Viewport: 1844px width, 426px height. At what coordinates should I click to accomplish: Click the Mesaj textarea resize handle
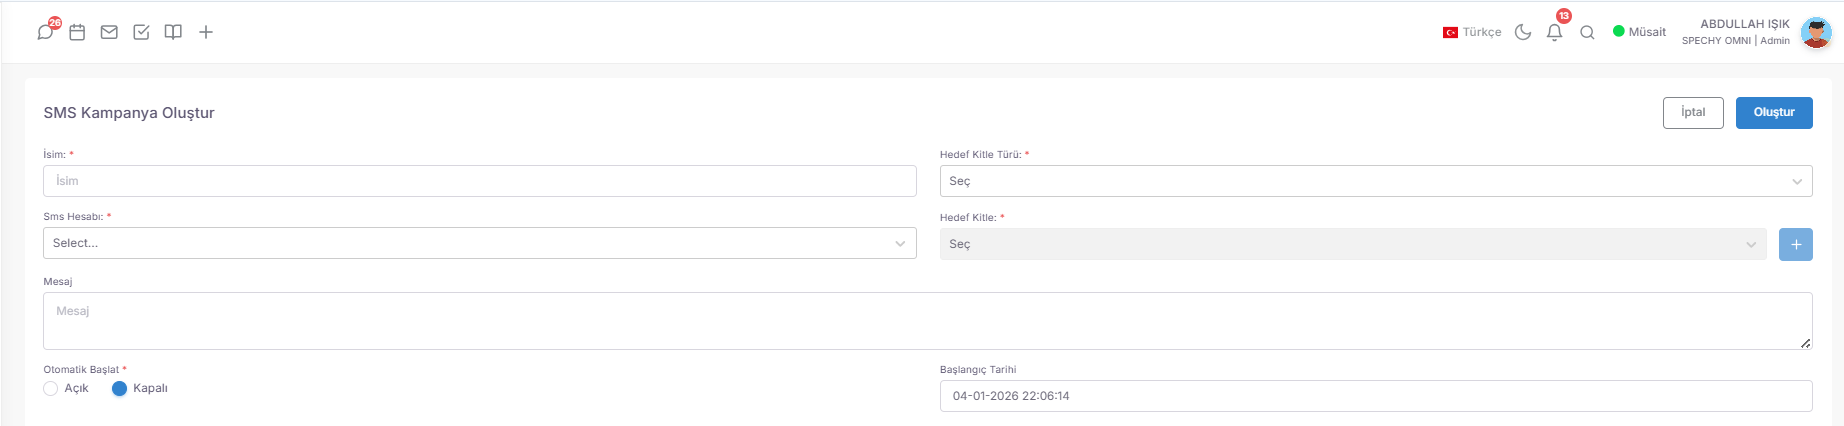coord(1805,343)
